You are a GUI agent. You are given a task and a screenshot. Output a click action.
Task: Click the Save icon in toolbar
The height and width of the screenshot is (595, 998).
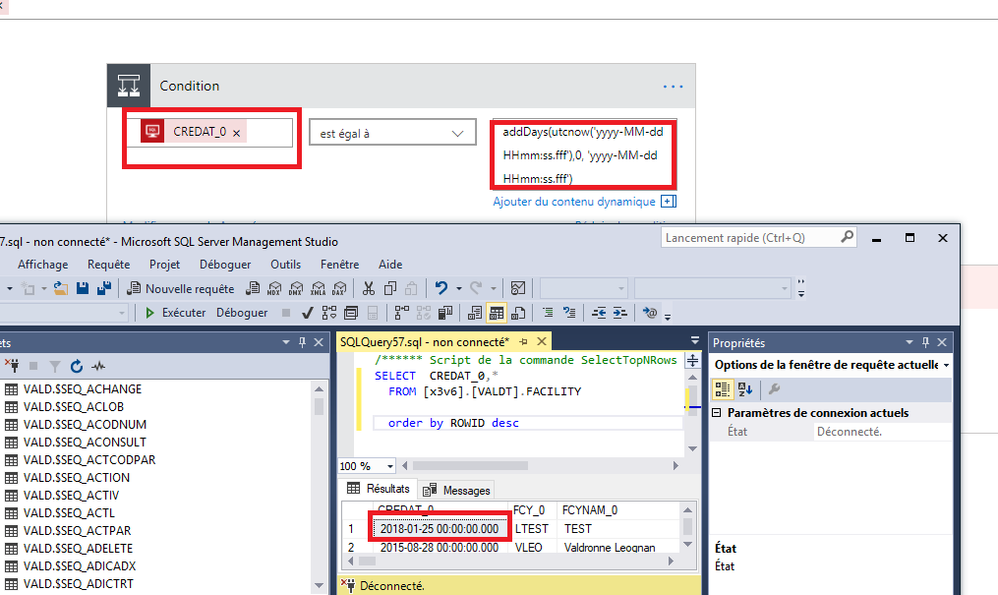coord(82,288)
